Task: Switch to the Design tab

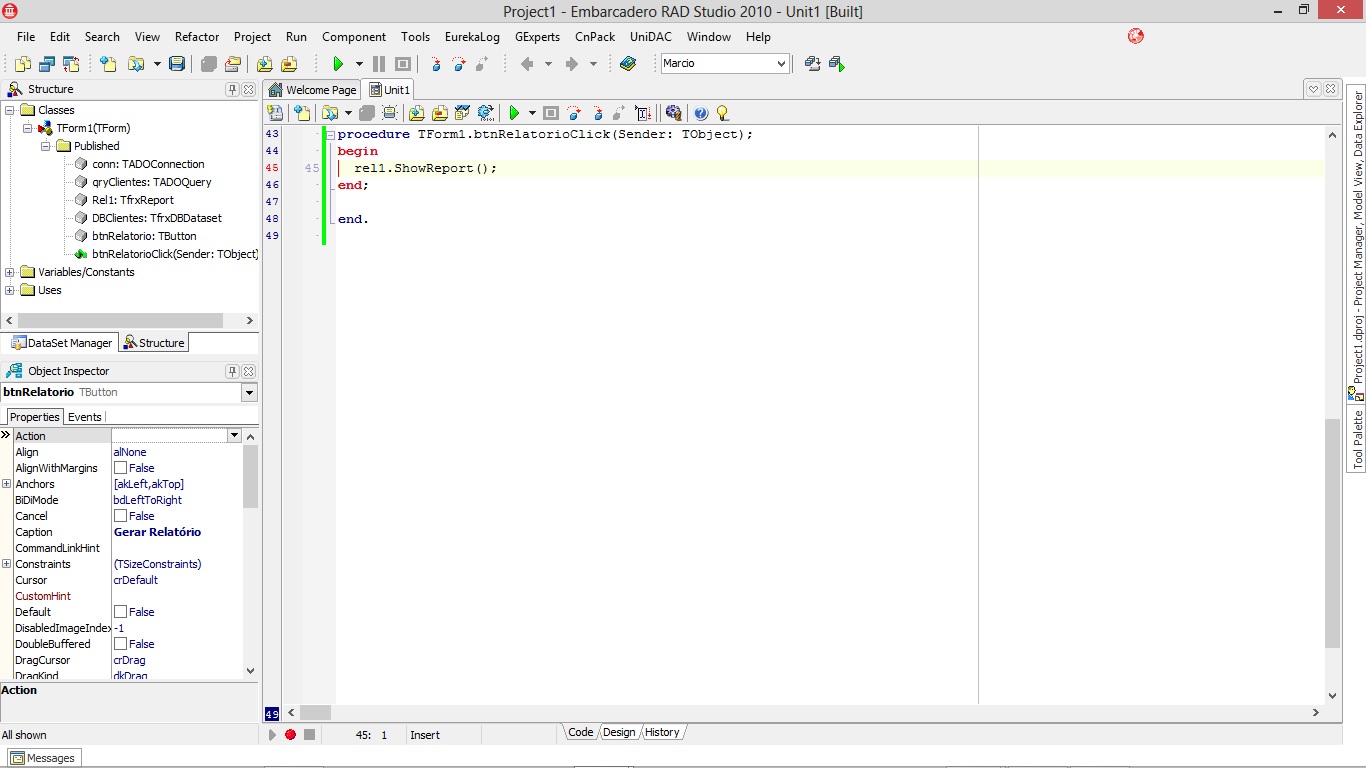Action: pos(619,732)
